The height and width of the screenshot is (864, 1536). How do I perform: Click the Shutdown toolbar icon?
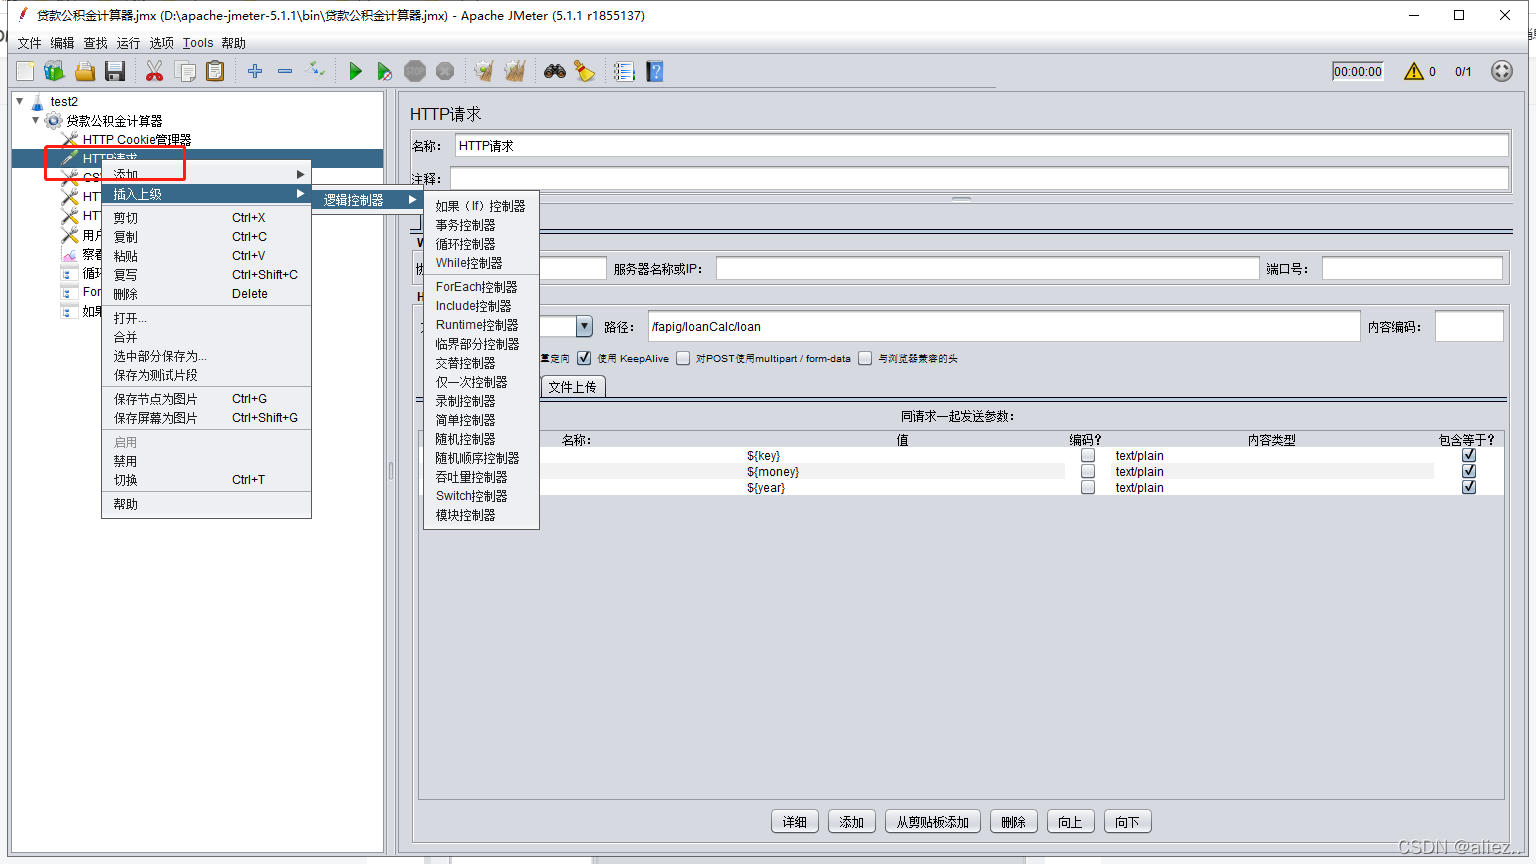pos(445,71)
